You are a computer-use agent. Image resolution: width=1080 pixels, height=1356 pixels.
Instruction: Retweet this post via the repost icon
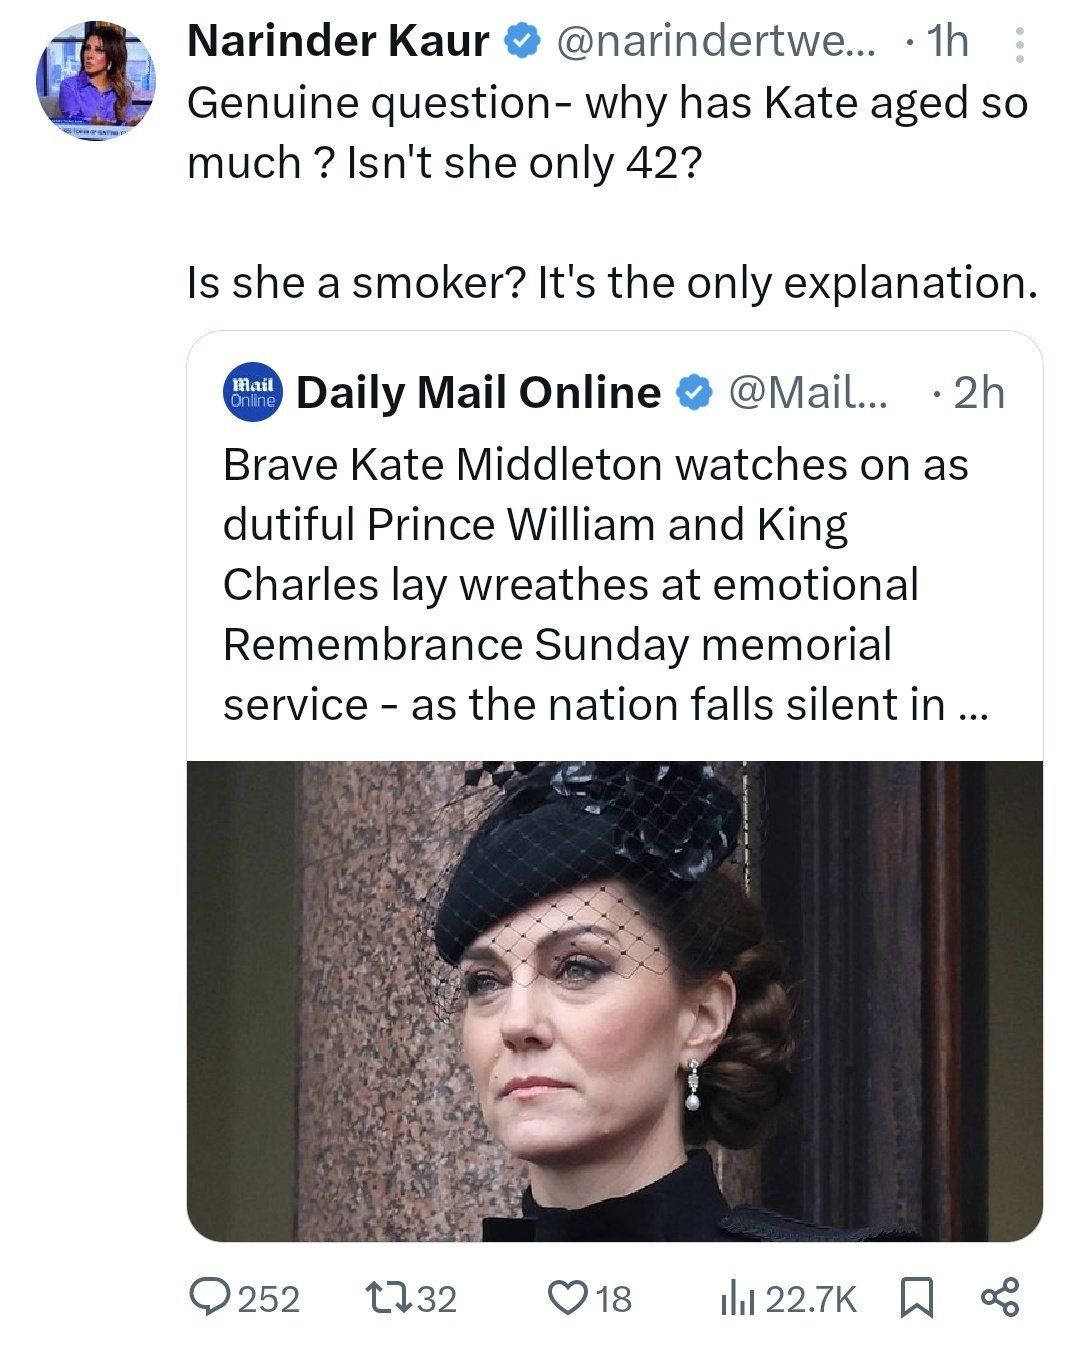[x=386, y=1298]
